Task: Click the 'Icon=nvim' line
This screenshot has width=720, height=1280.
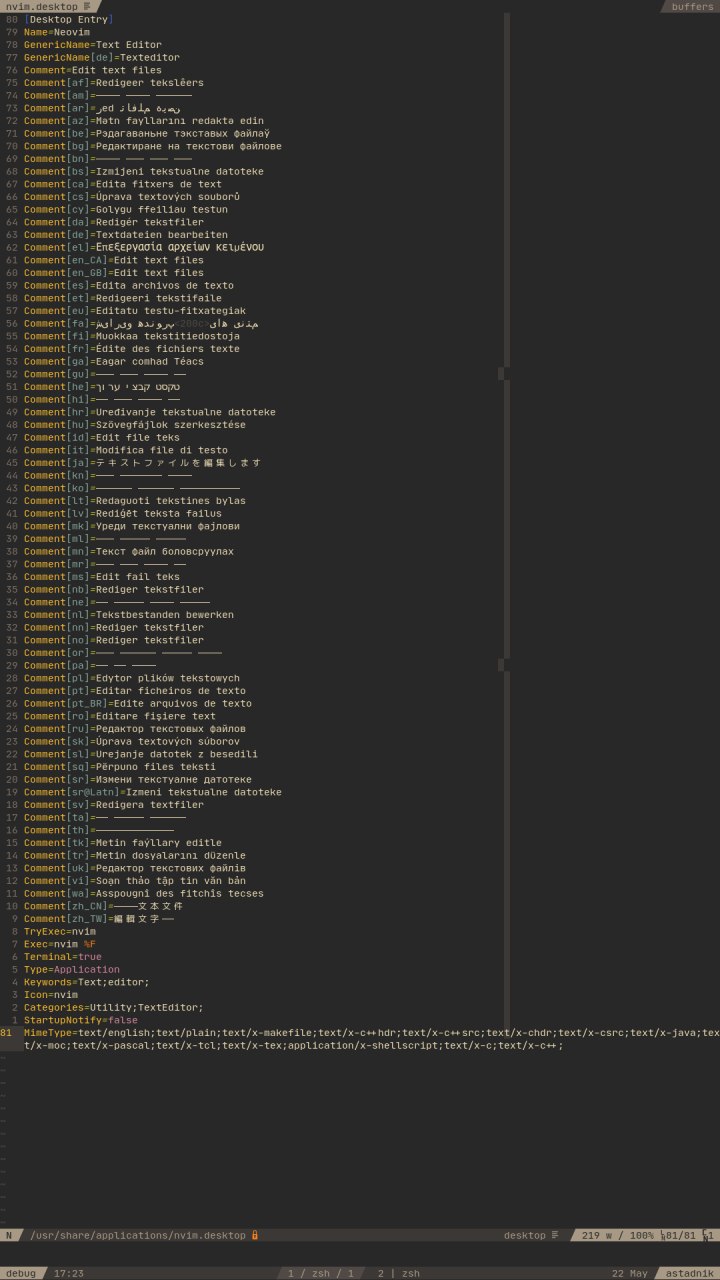Action: (51, 995)
